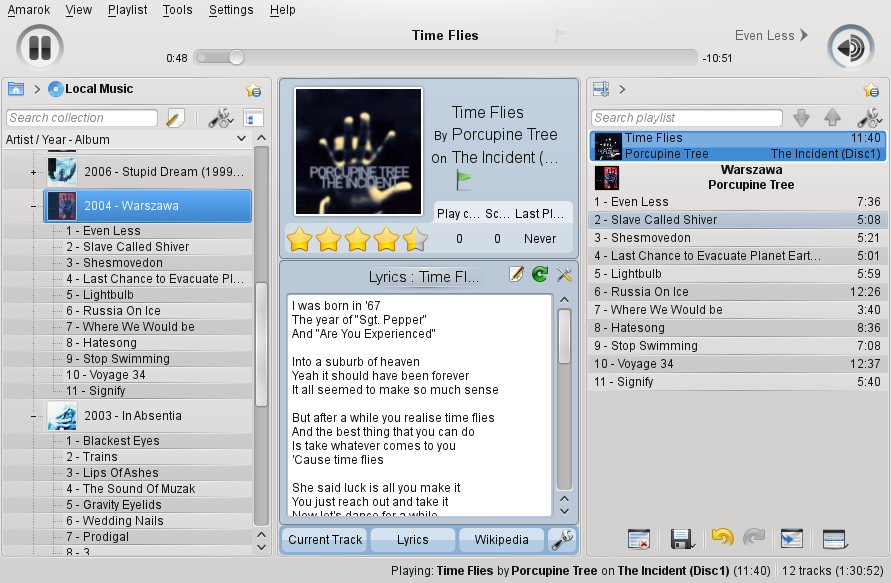Open the Settings menu

[x=231, y=10]
